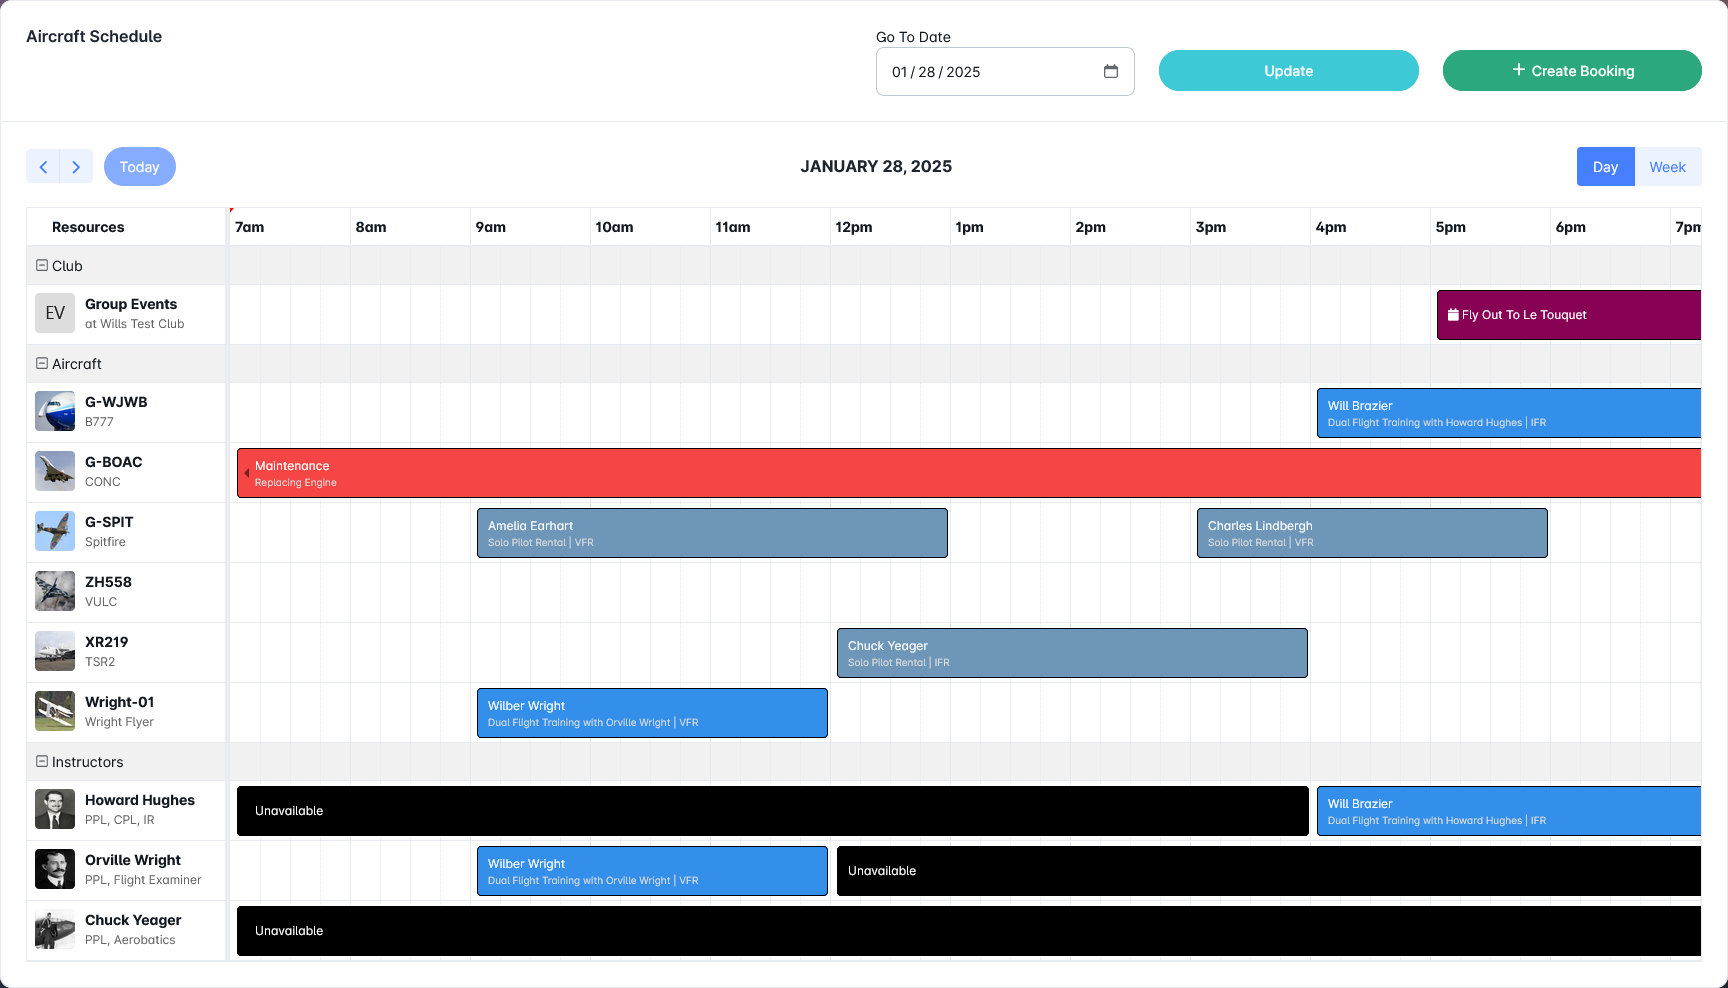The width and height of the screenshot is (1728, 988).
Task: Select Howard Hughes instructor photo
Action: pos(55,809)
